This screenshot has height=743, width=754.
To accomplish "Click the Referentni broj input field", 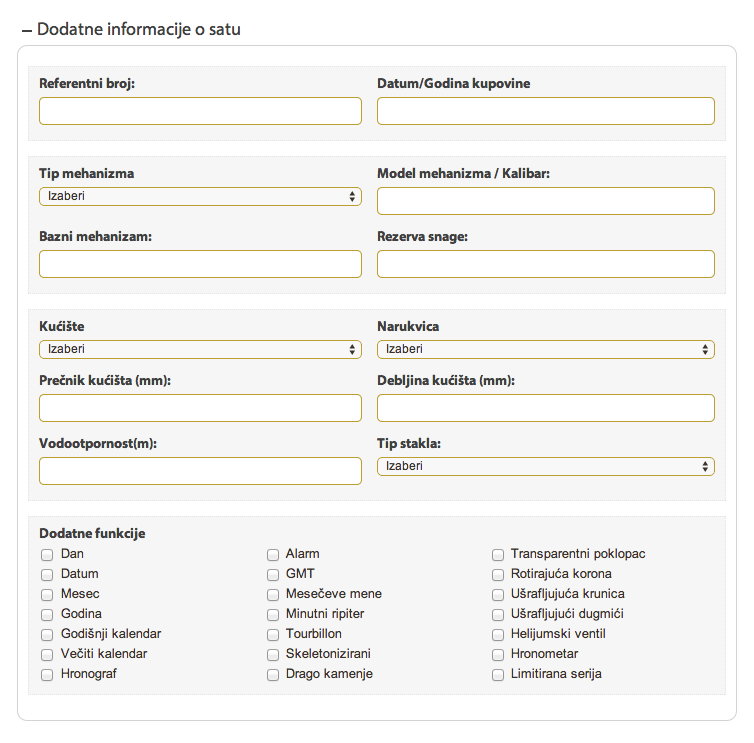I will point(200,111).
